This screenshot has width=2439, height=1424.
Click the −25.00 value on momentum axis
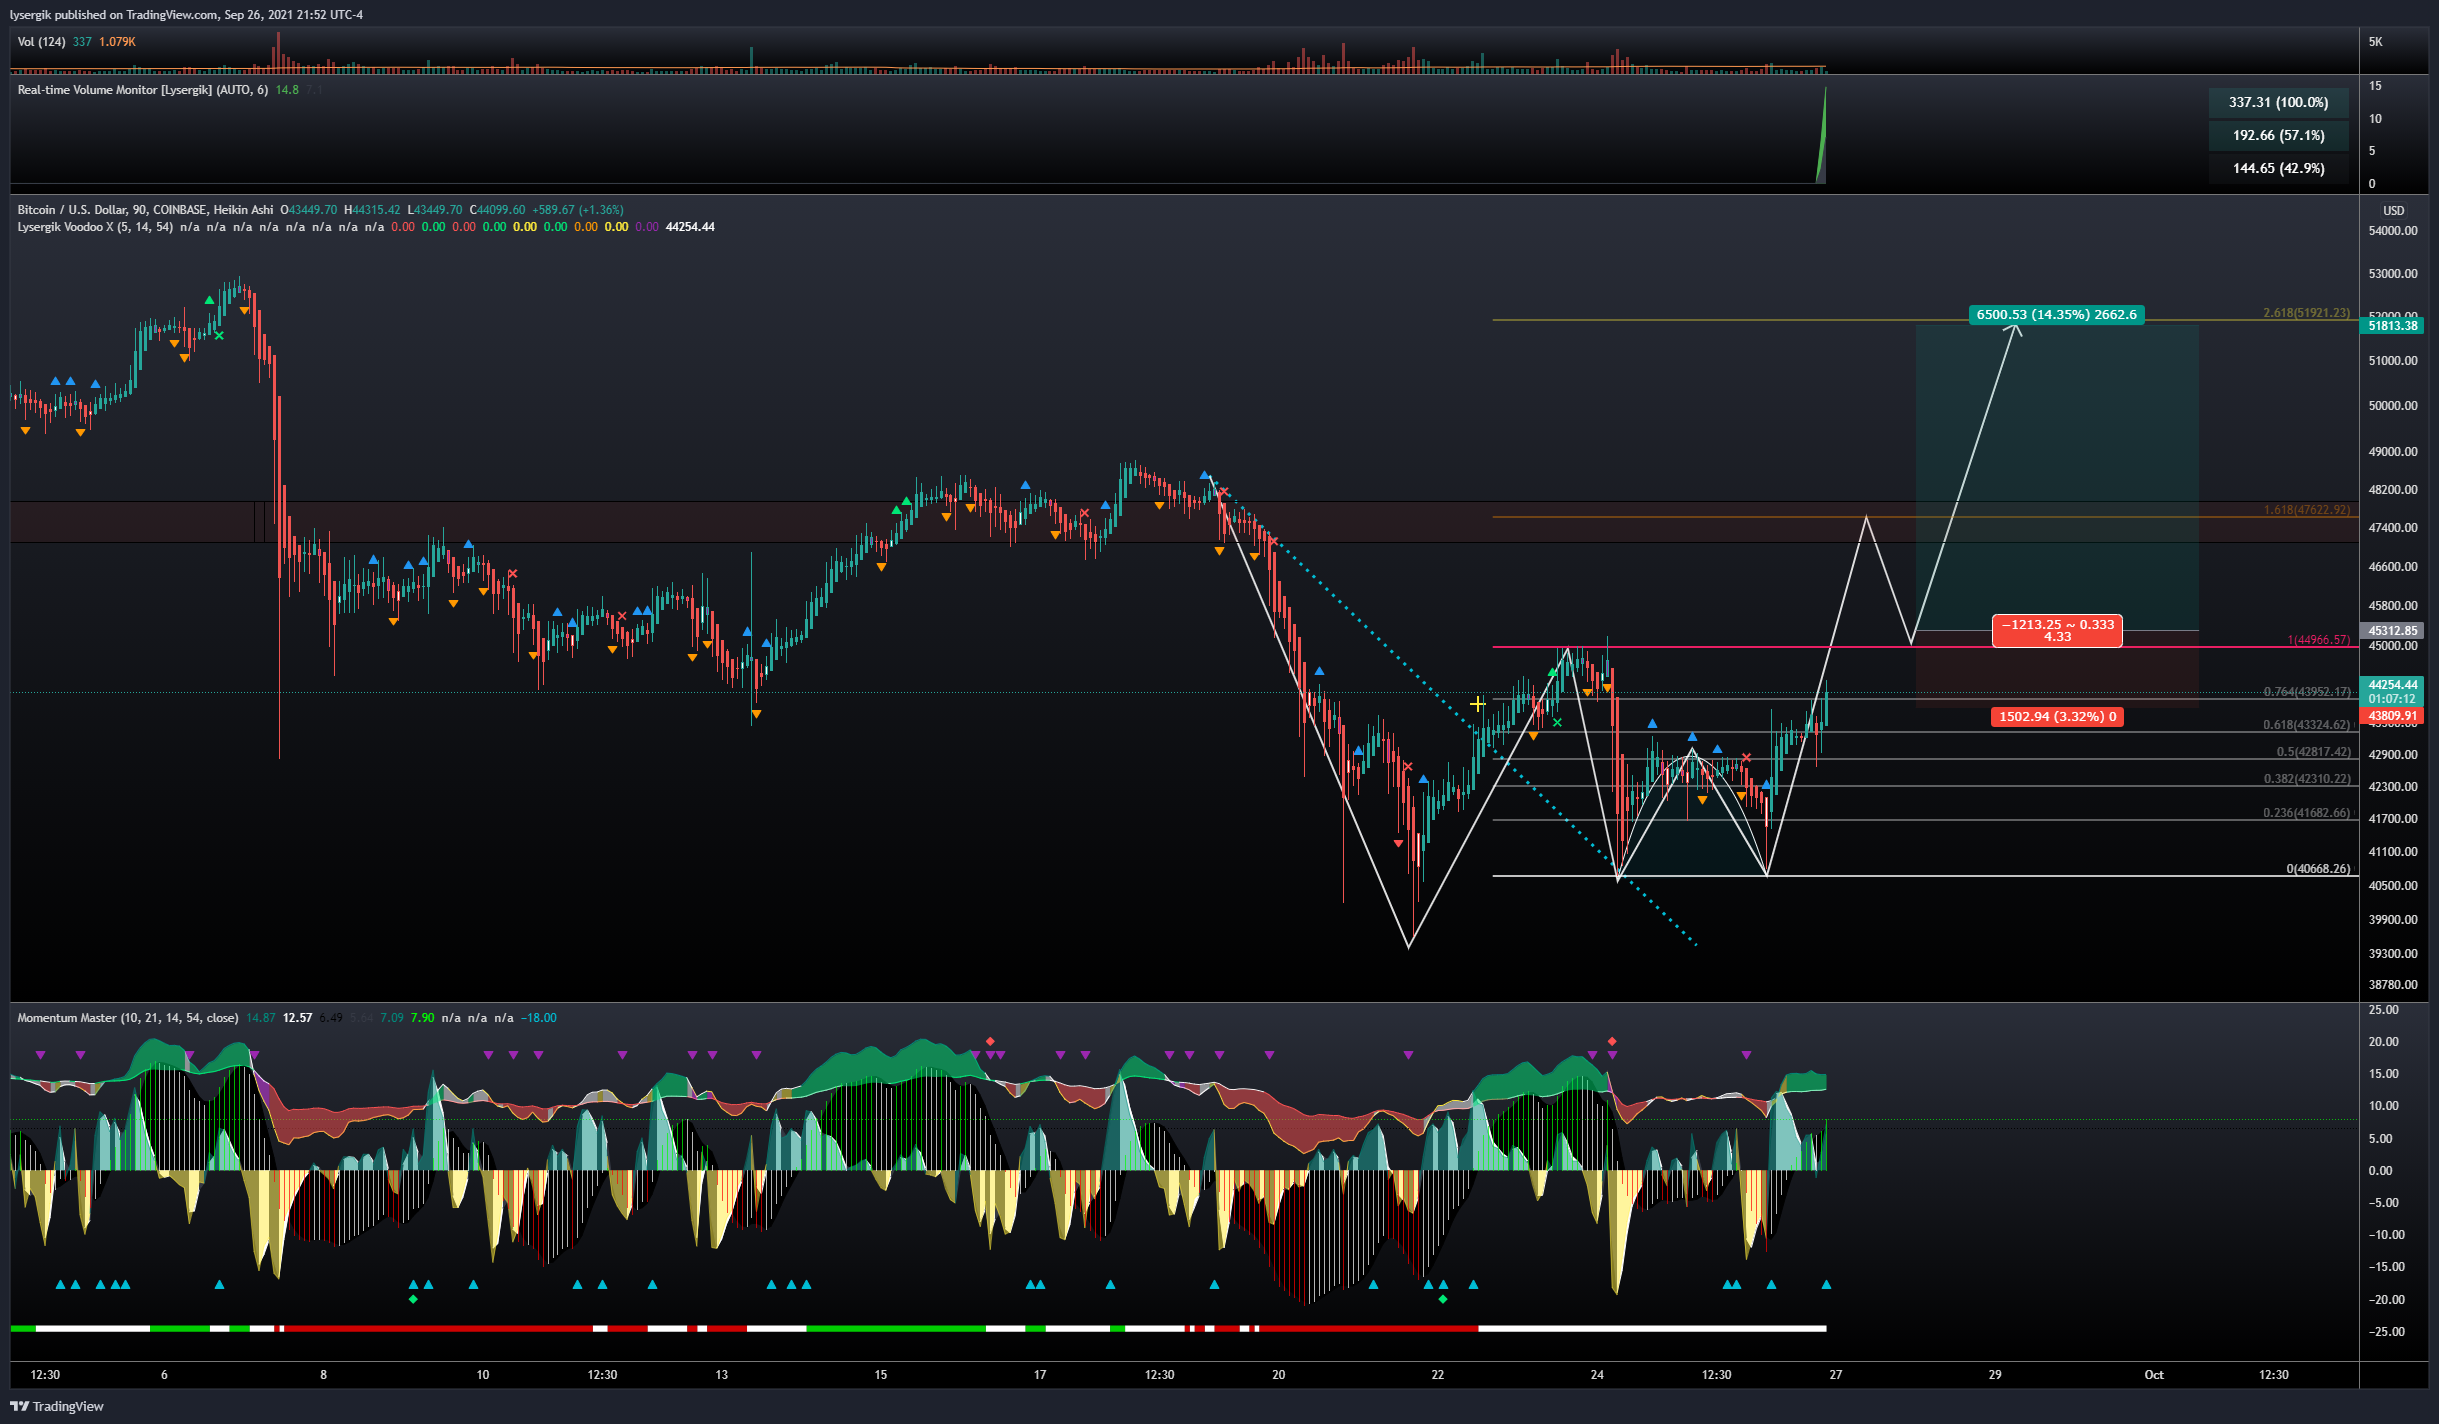point(2386,1332)
